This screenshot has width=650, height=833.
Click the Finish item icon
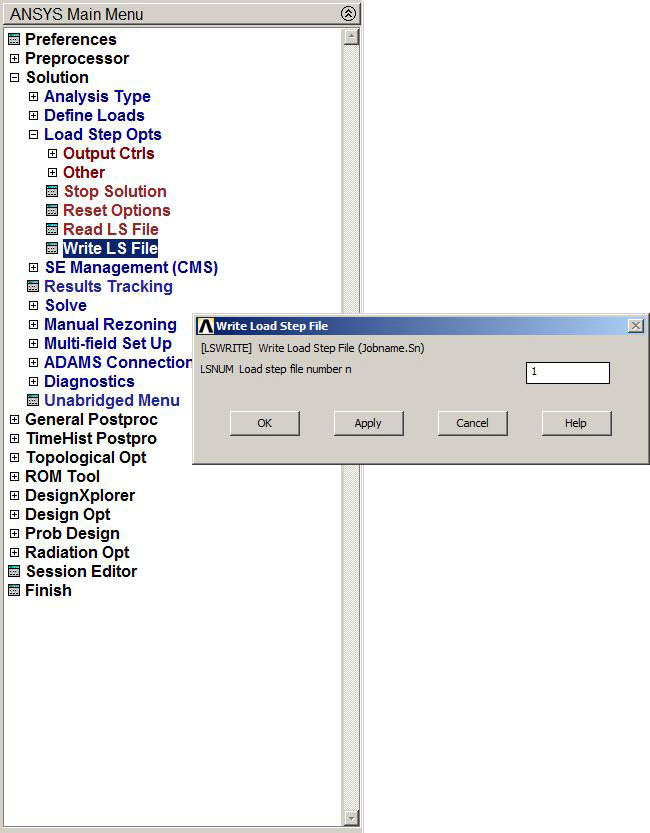click(14, 591)
